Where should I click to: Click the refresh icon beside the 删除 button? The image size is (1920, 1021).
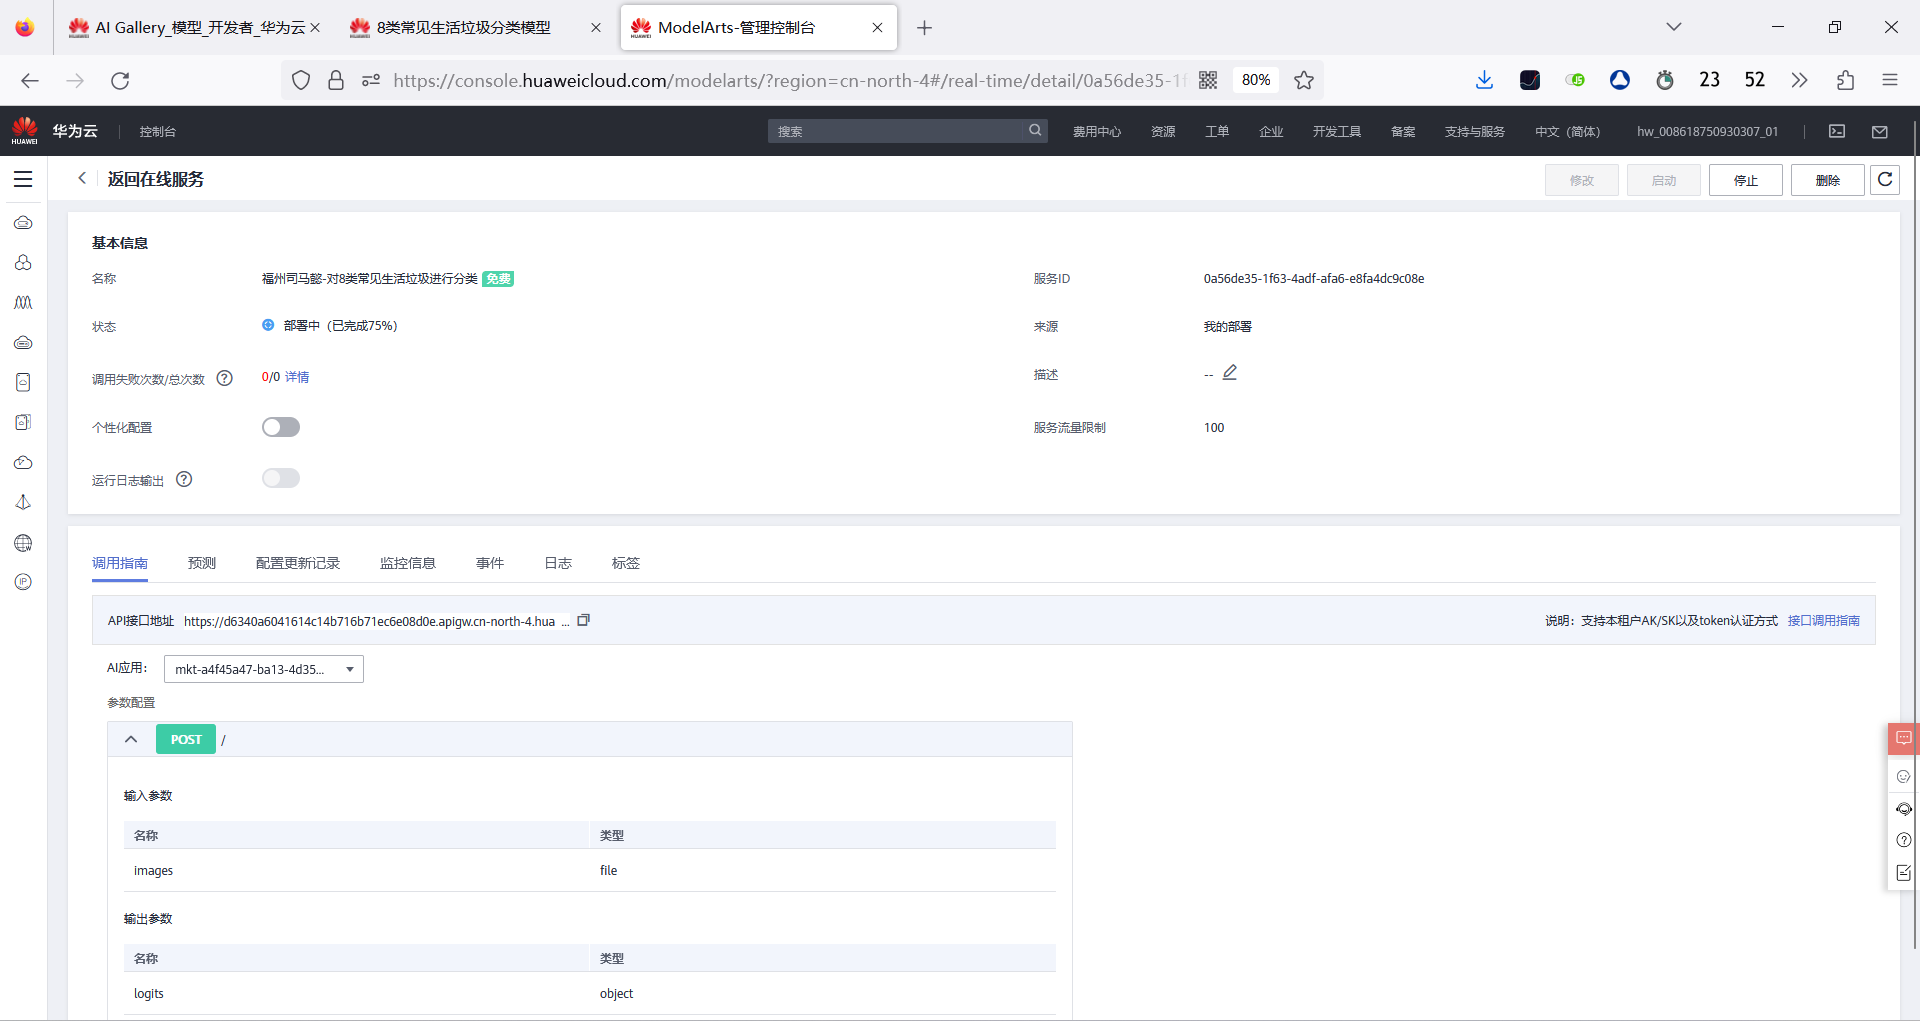coord(1885,180)
